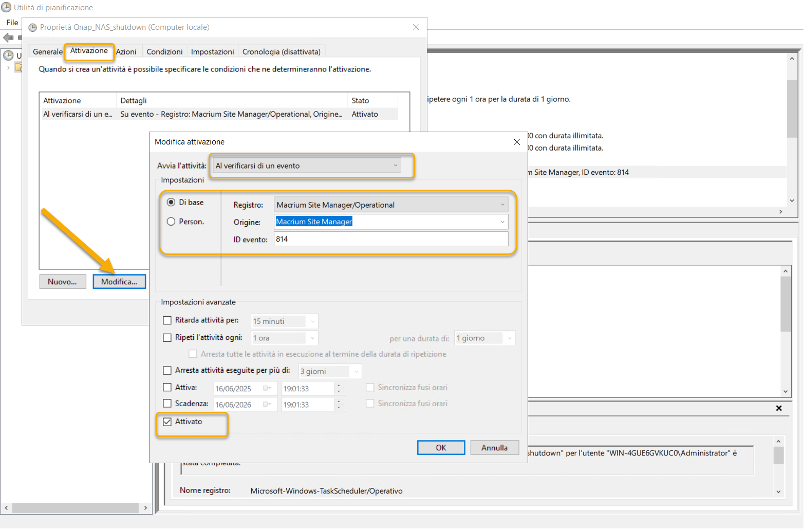Enable Ritarda attività per checkbox
Screen dimensions: 805x530
[x=167, y=320]
